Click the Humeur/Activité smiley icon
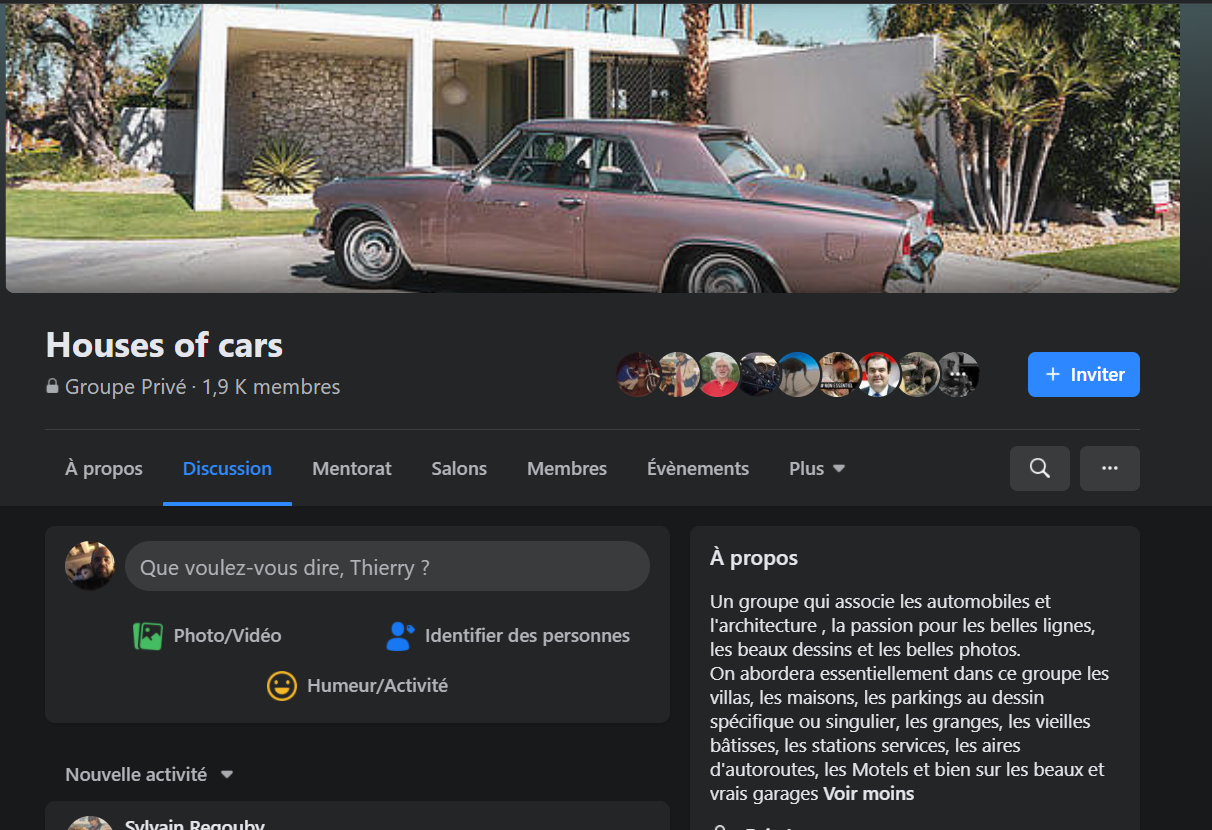 [282, 686]
